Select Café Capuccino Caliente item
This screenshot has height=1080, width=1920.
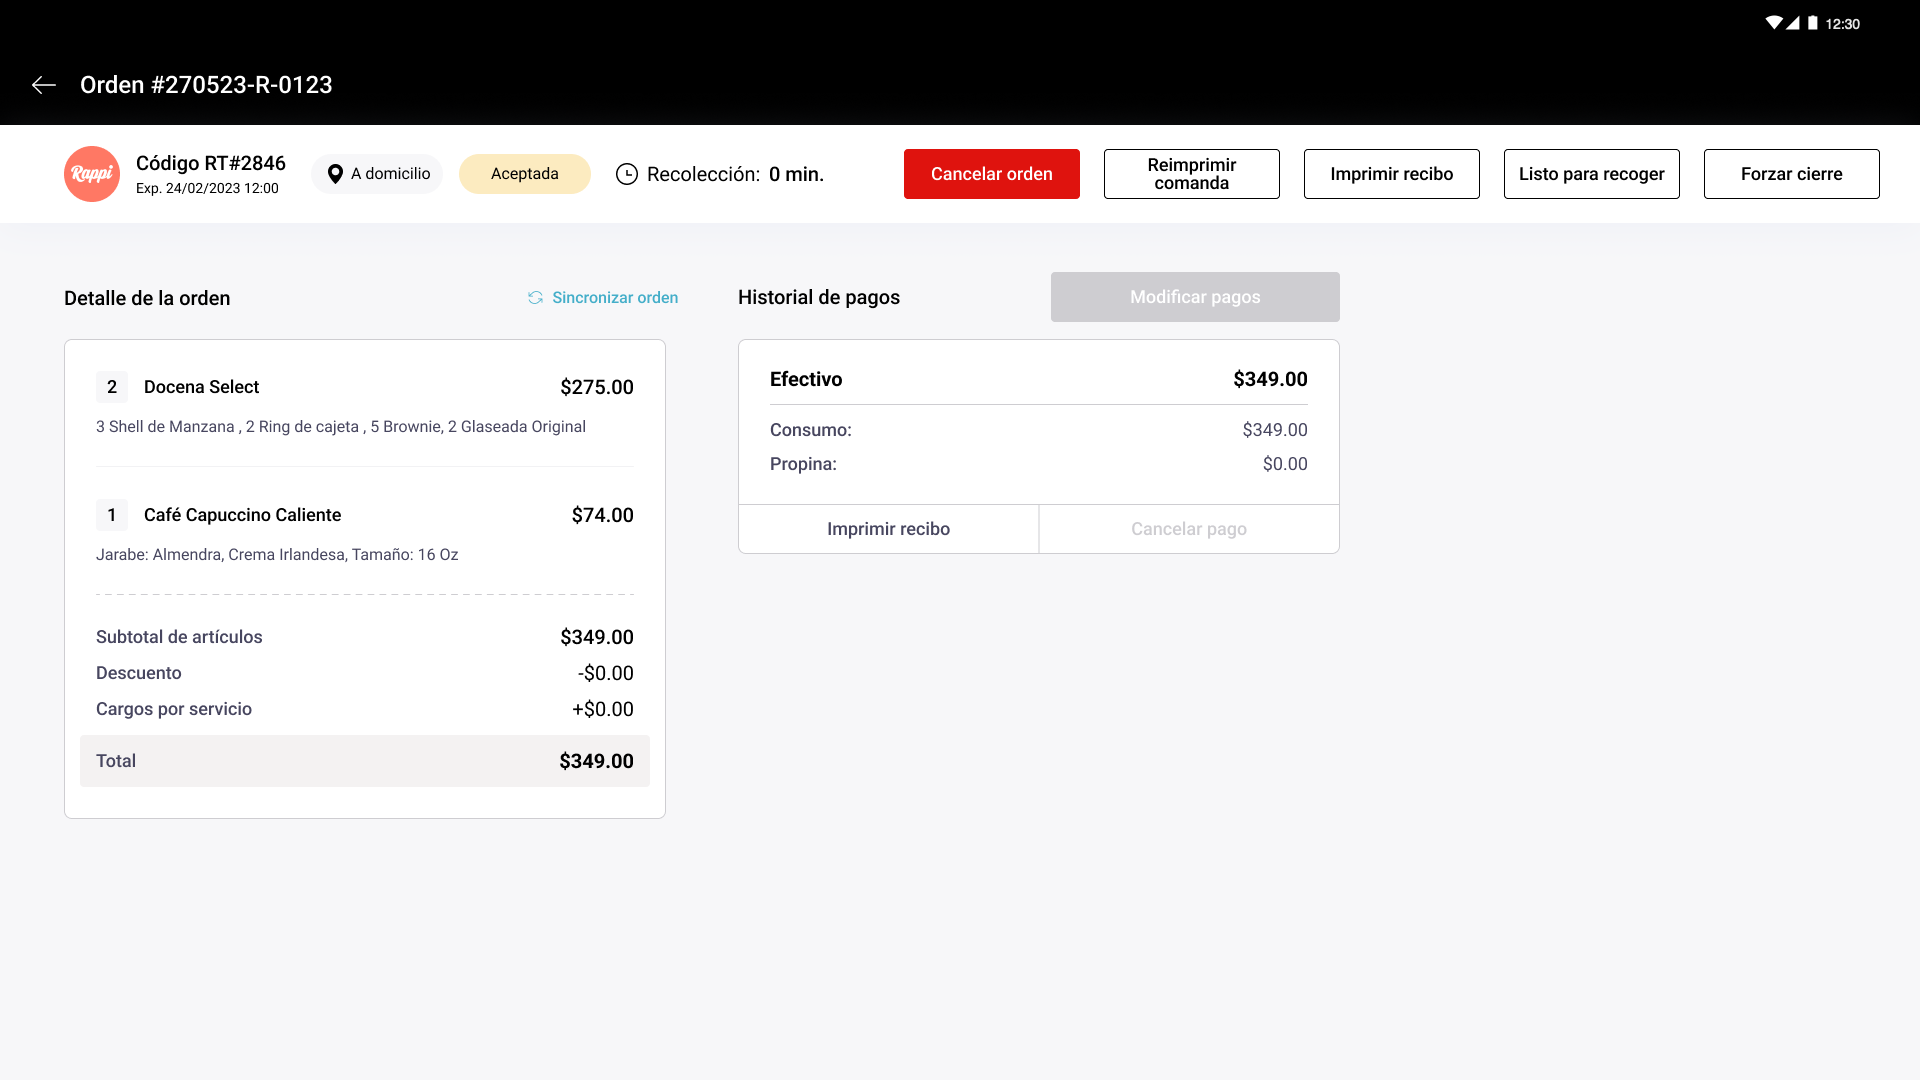point(242,515)
